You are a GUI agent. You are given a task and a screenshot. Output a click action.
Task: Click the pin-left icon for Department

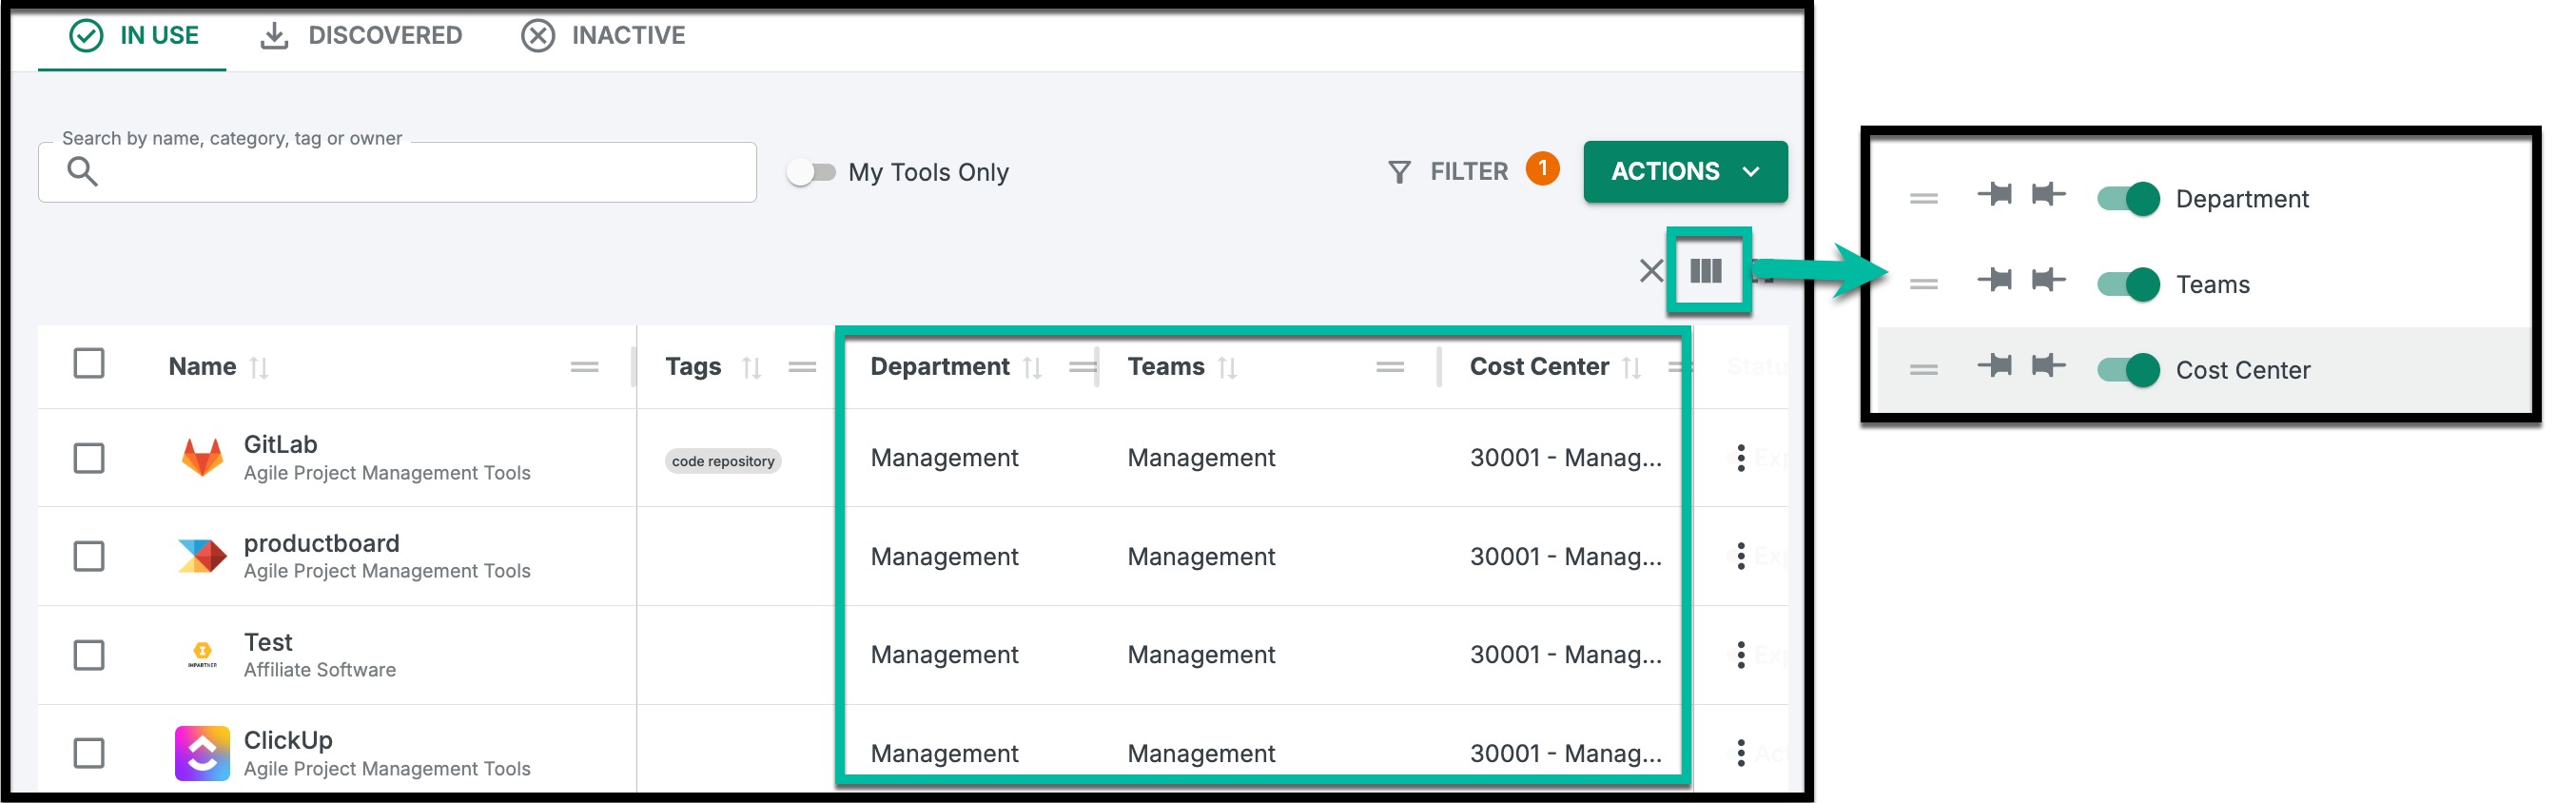click(x=1994, y=194)
